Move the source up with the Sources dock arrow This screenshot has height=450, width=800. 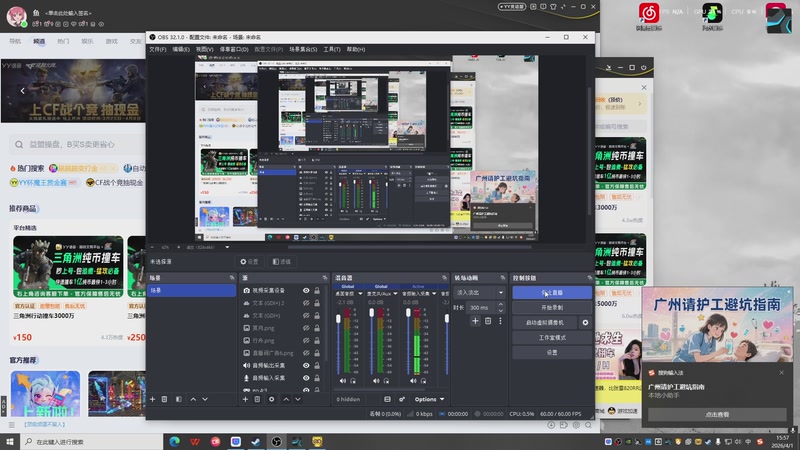(x=286, y=399)
